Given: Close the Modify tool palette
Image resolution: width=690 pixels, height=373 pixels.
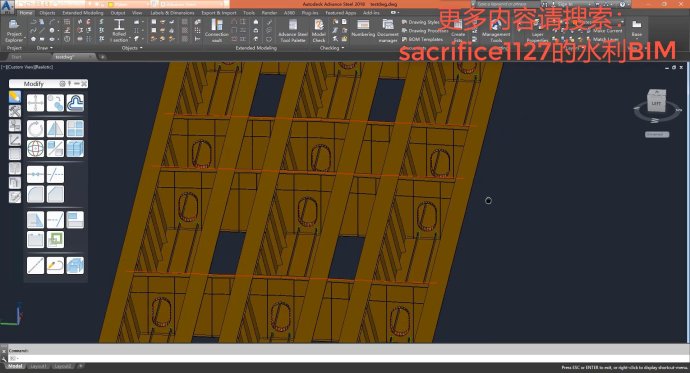Looking at the screenshot, I should [84, 84].
